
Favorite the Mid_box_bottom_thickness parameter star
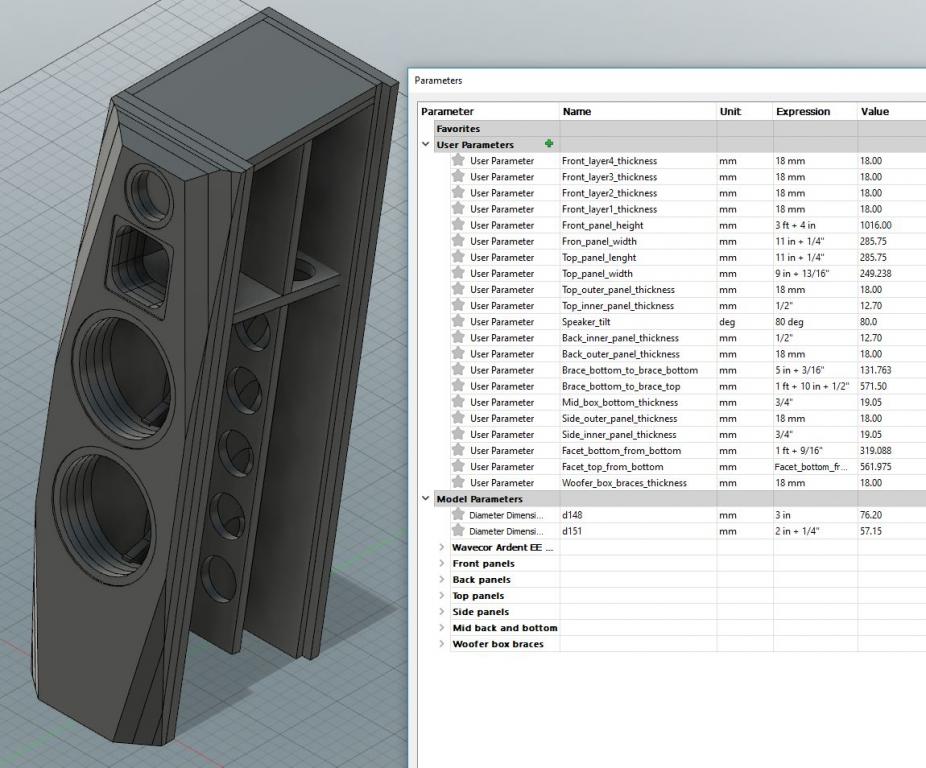pyautogui.click(x=458, y=401)
